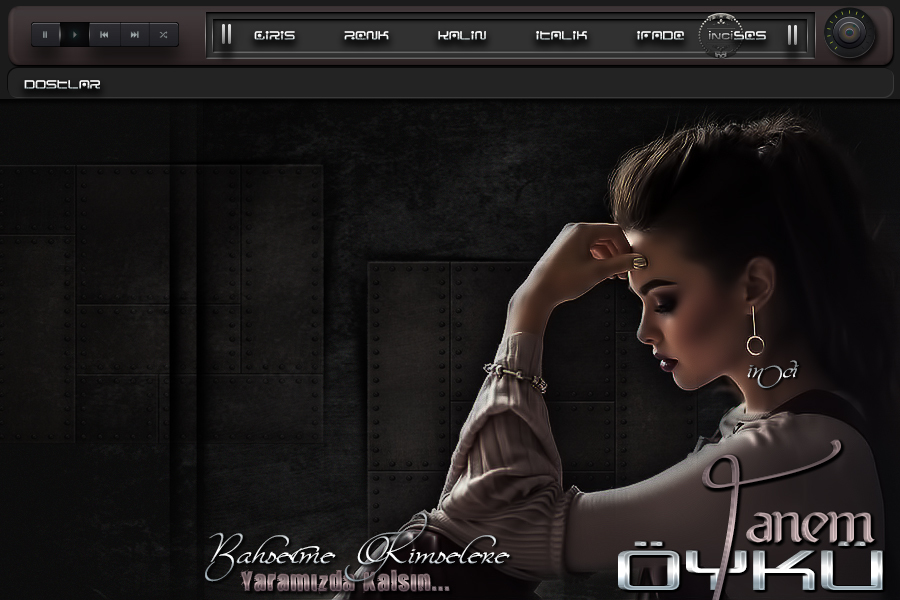The image size is (900, 600).
Task: Open the GIRIS menu item
Action: pos(274,35)
